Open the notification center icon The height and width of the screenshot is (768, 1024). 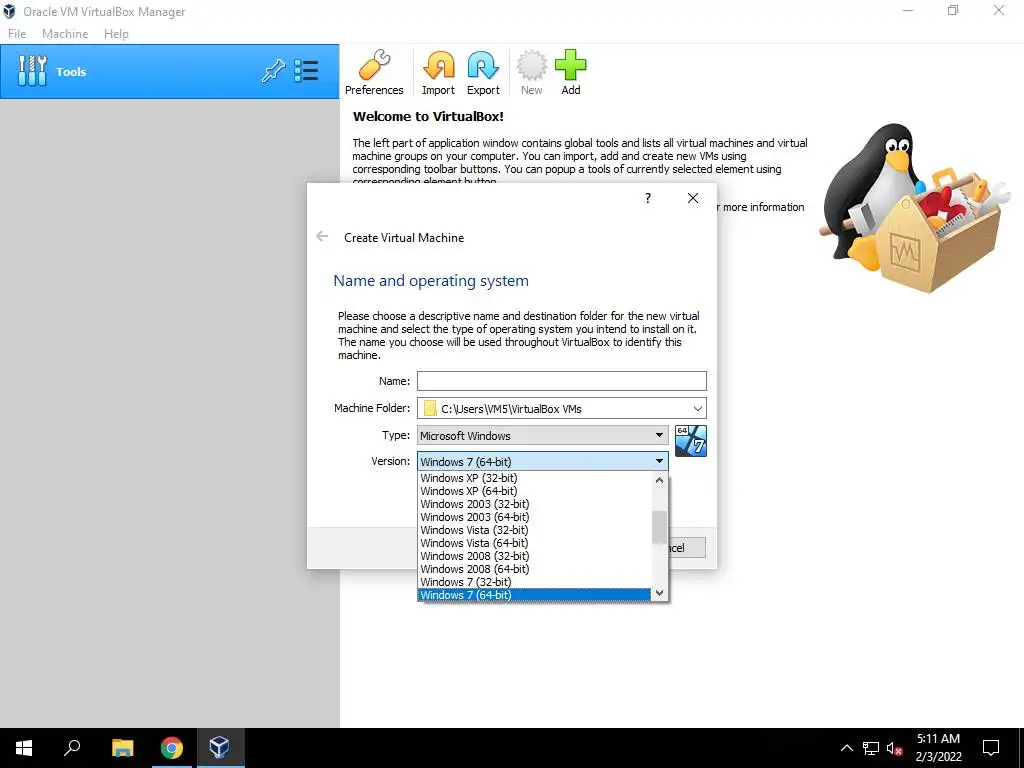pos(991,748)
